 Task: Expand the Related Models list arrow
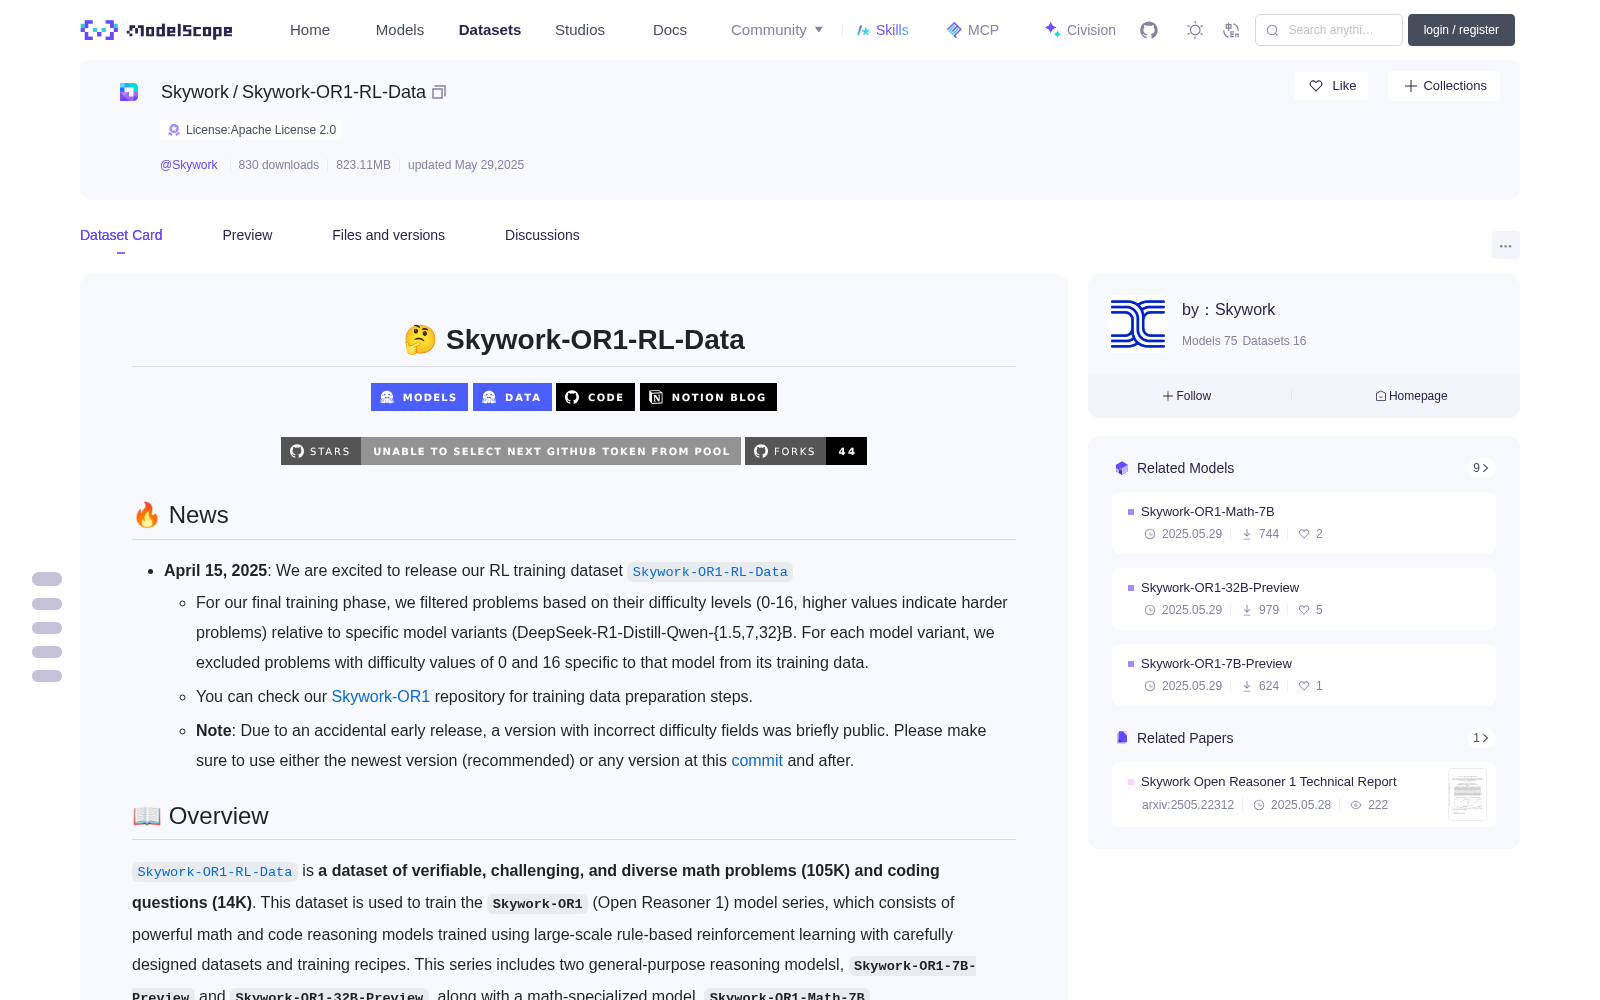1481,468
